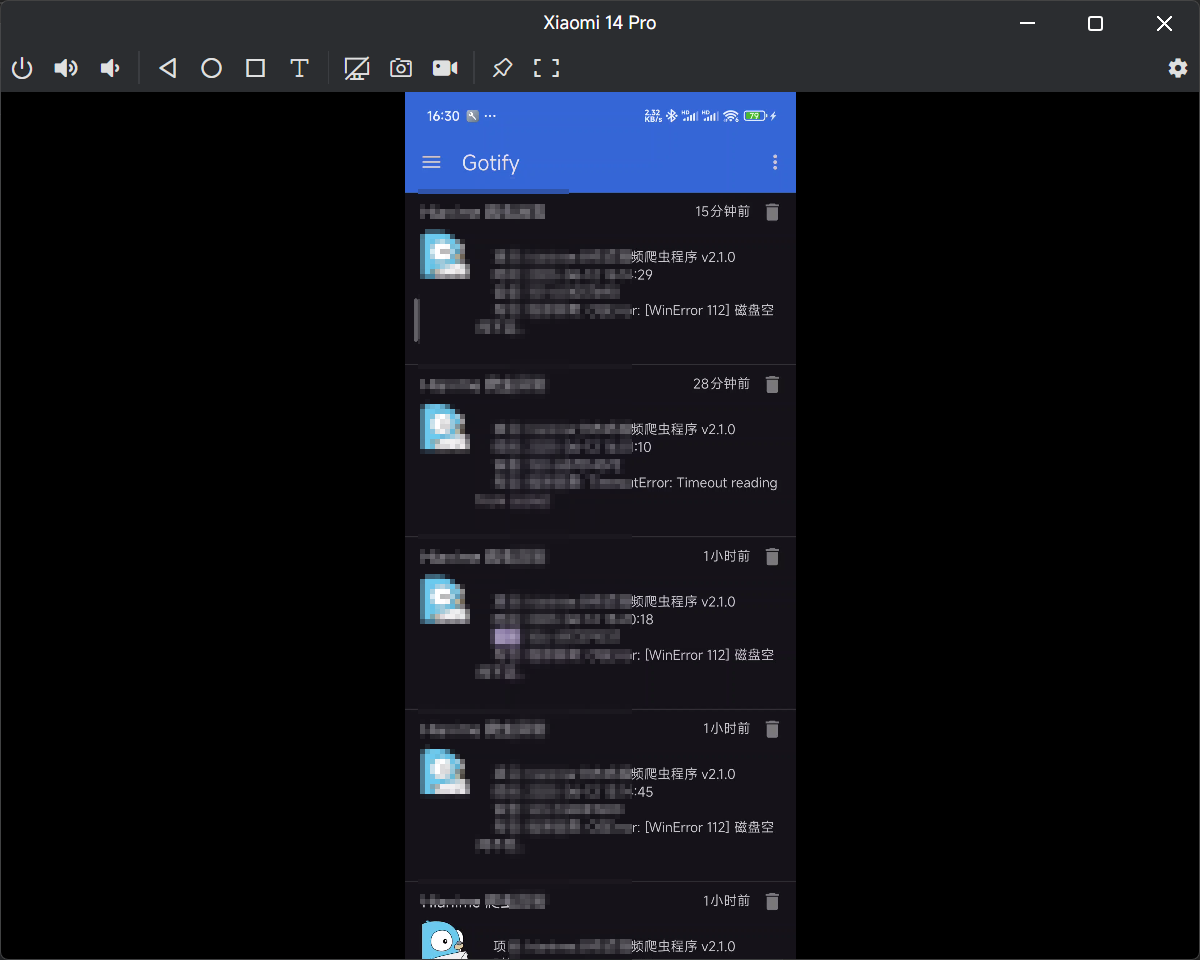
Task: Click the T text input icon
Action: coord(299,68)
